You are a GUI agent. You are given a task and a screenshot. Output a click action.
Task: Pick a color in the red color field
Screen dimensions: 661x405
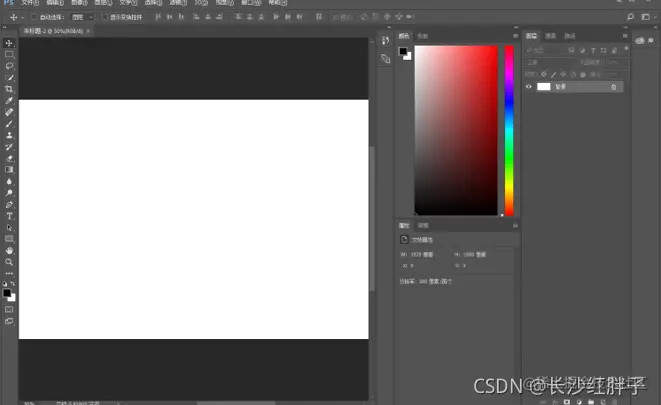(456, 130)
